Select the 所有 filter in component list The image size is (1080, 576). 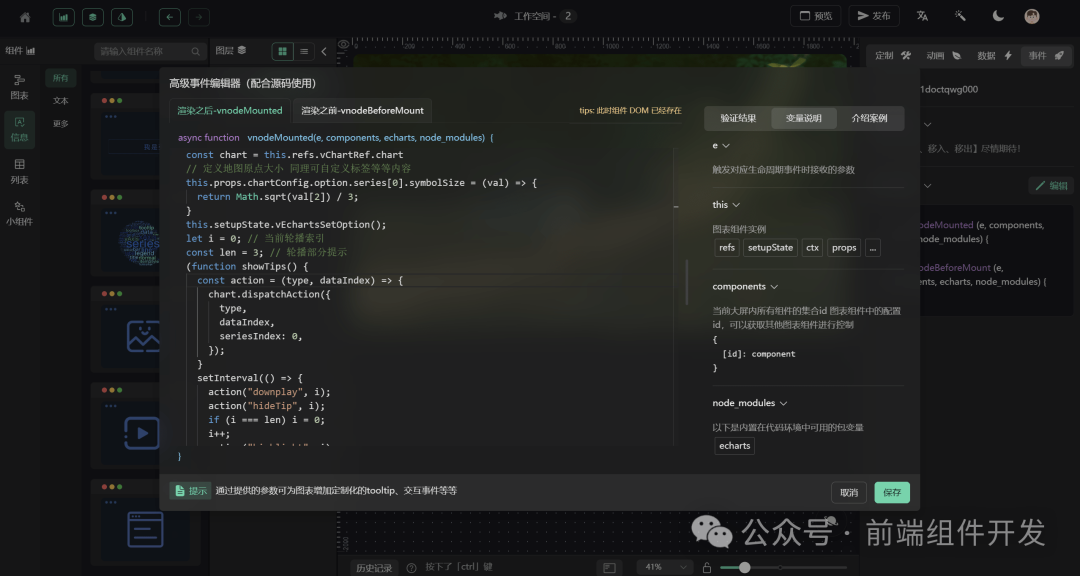coord(61,78)
